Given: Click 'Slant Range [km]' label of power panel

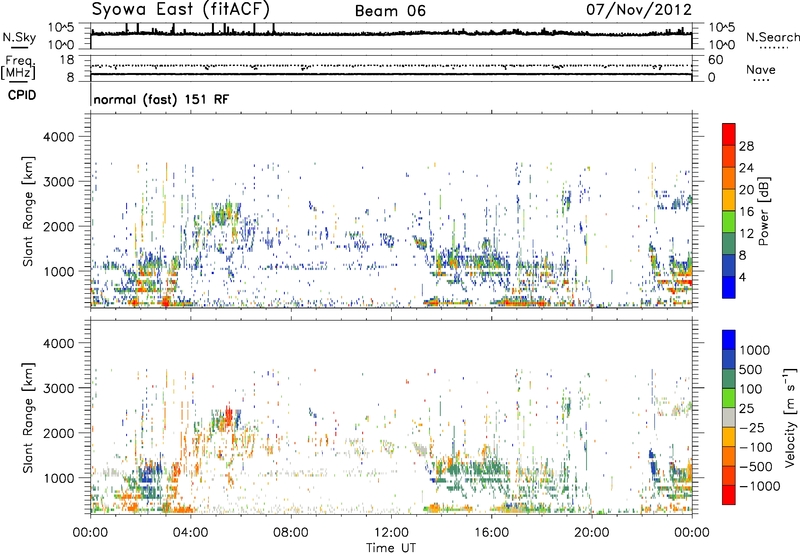Looking at the screenshot, I should coord(28,211).
